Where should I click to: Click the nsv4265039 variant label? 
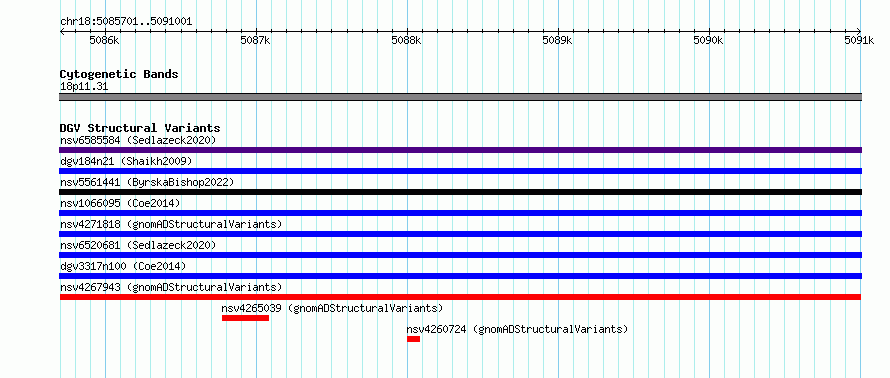point(332,308)
